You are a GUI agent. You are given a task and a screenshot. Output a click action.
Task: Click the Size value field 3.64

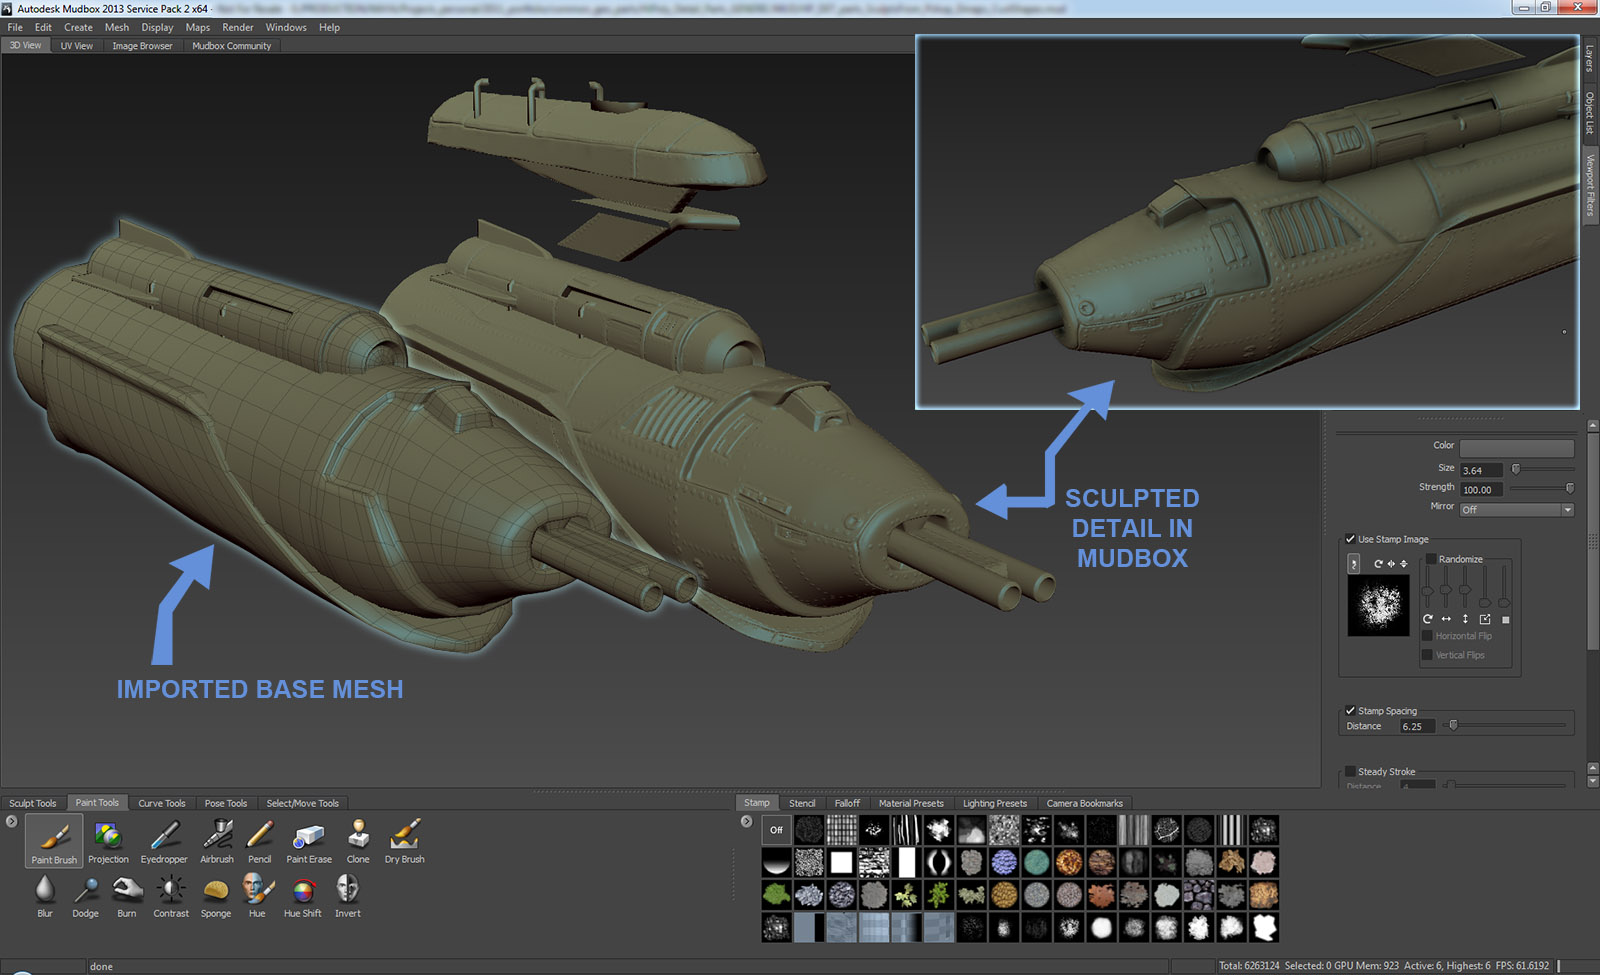(1481, 470)
